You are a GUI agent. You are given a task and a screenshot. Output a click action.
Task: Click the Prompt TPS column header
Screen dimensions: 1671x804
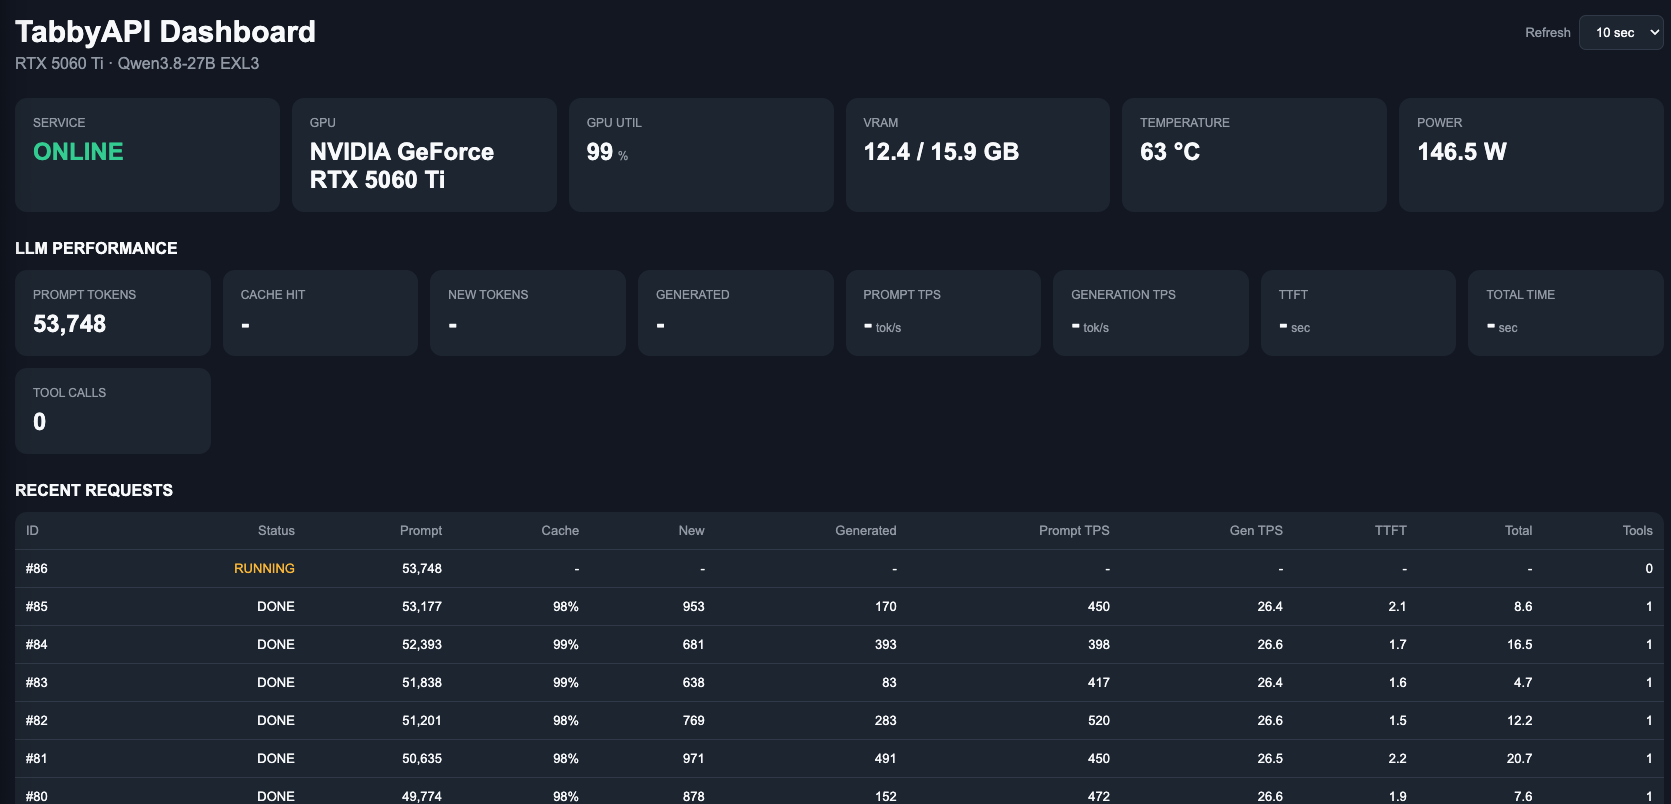(x=1074, y=531)
